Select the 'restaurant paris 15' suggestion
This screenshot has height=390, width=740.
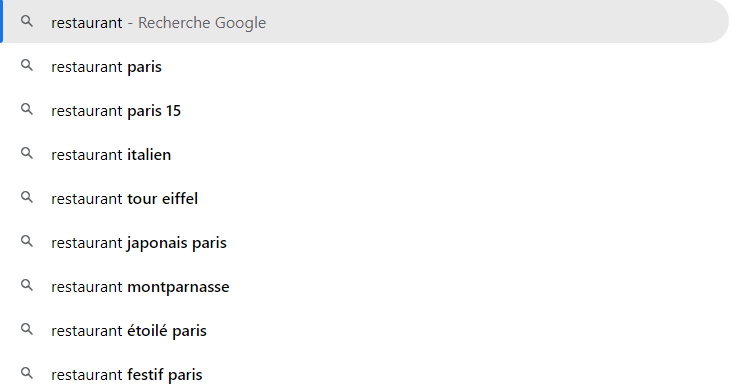[x=116, y=111]
